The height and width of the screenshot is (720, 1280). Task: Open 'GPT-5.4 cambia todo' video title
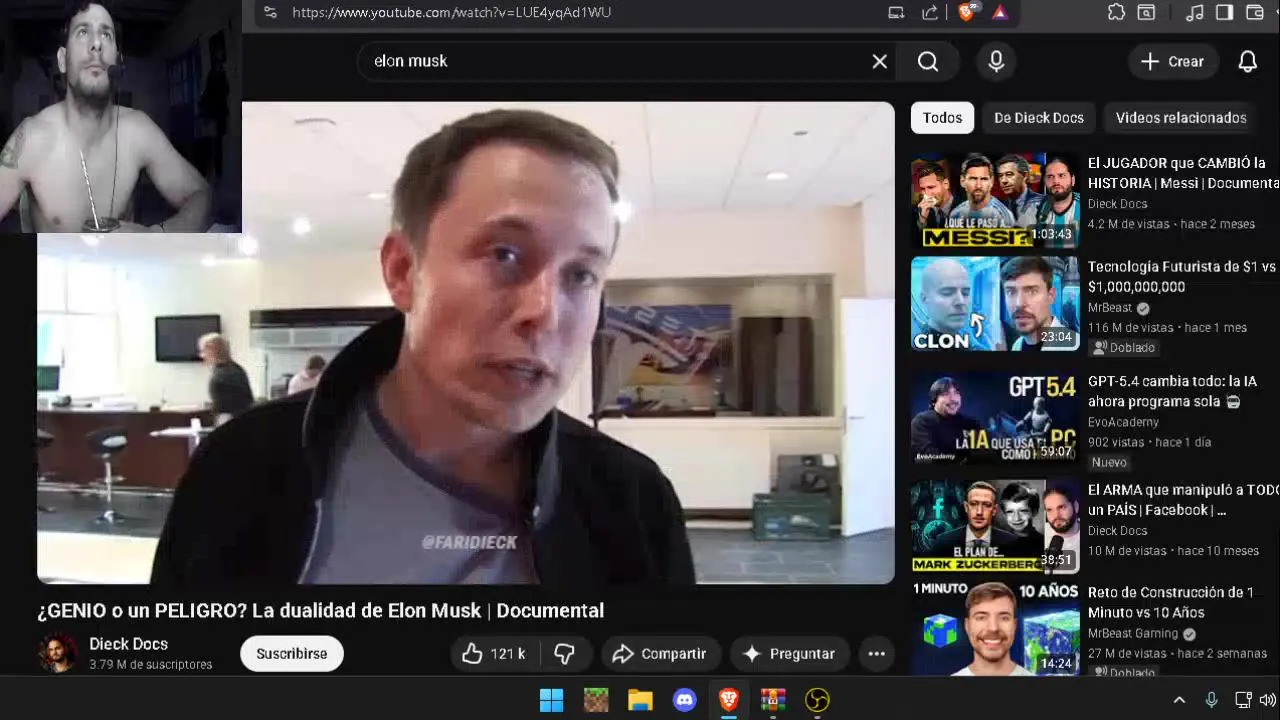(1172, 391)
